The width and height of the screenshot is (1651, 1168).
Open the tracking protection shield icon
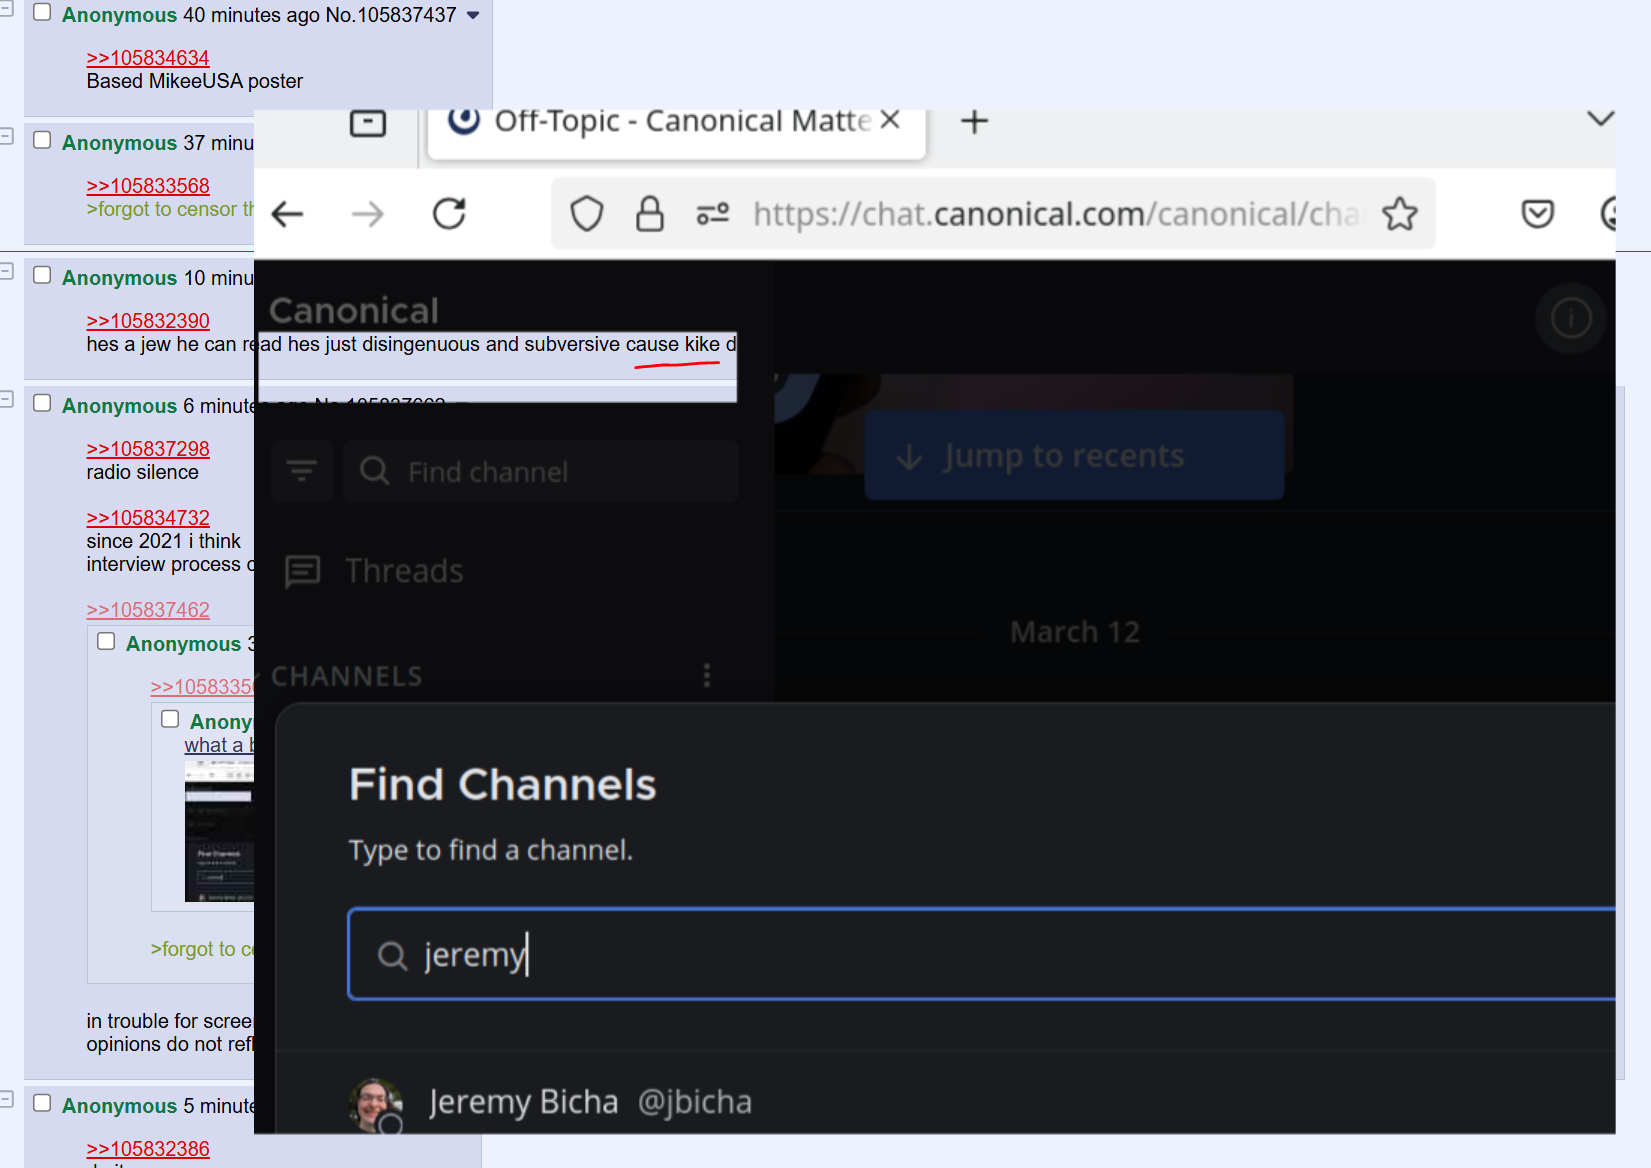[x=586, y=214]
